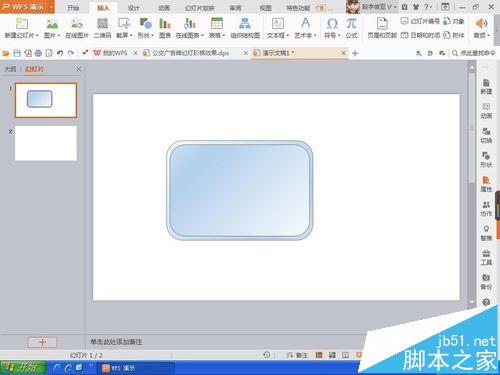Click the Omega symbol icon
Image resolution: width=500 pixels, height=375 pixels.
point(332,24)
